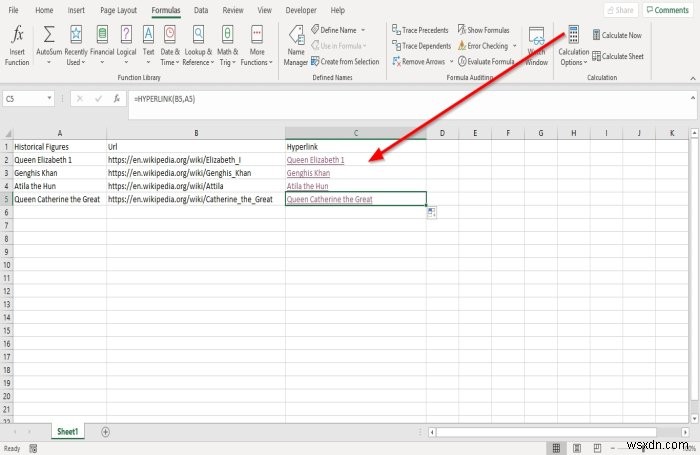700x455 pixels.
Task: Switch to Normal view
Action: point(556,448)
